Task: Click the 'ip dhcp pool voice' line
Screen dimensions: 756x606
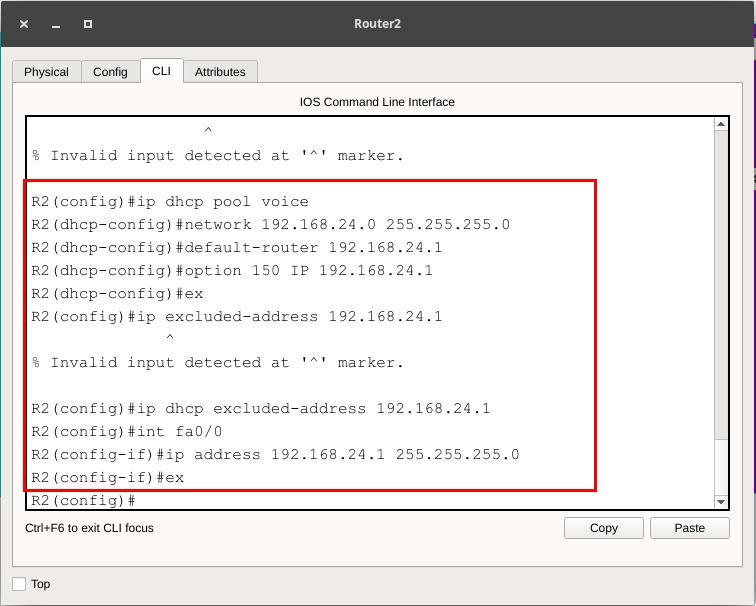Action: click(x=170, y=202)
